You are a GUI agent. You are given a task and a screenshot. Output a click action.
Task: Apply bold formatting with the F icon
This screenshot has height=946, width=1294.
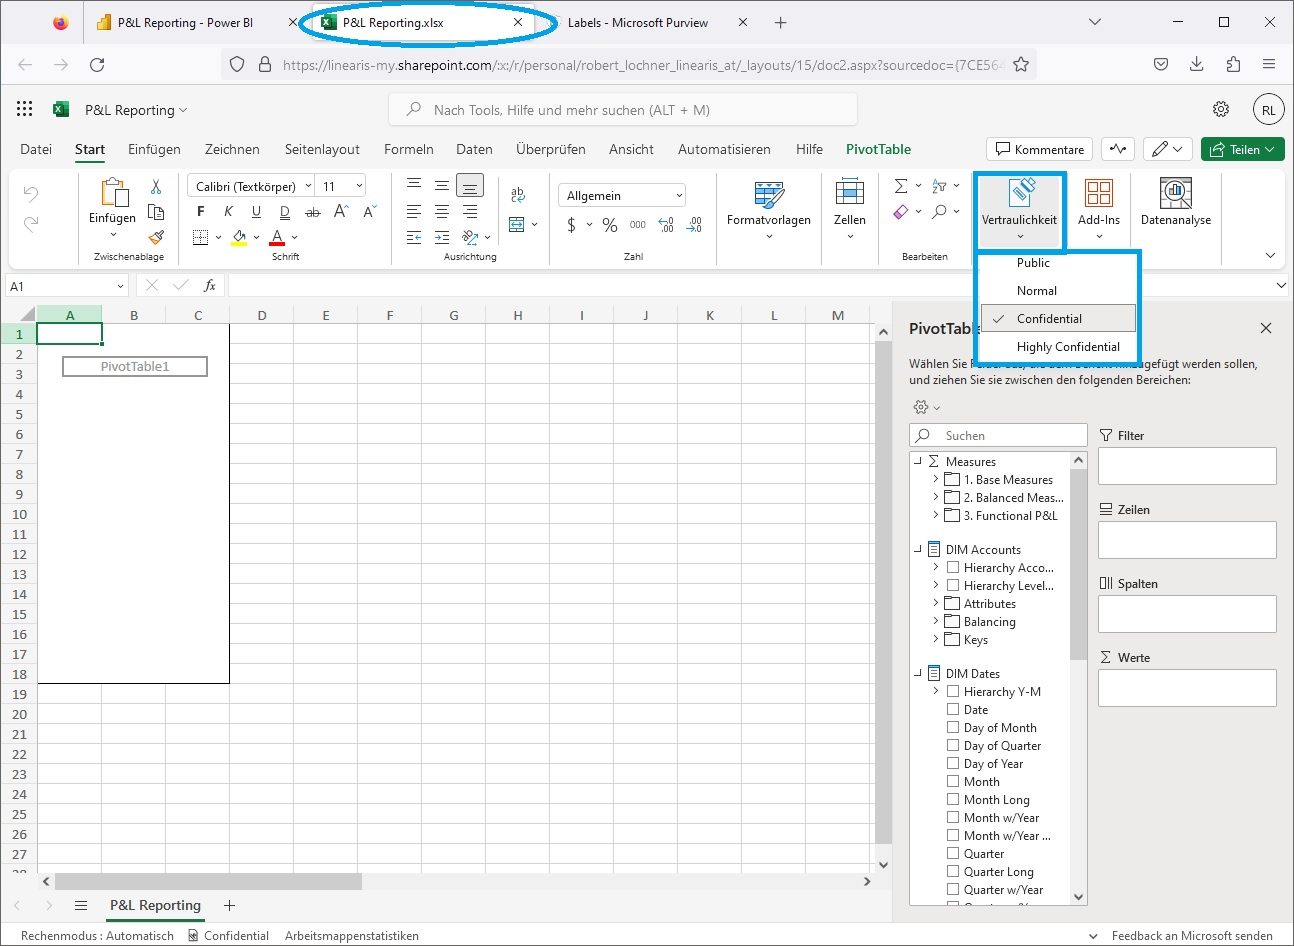tap(200, 211)
